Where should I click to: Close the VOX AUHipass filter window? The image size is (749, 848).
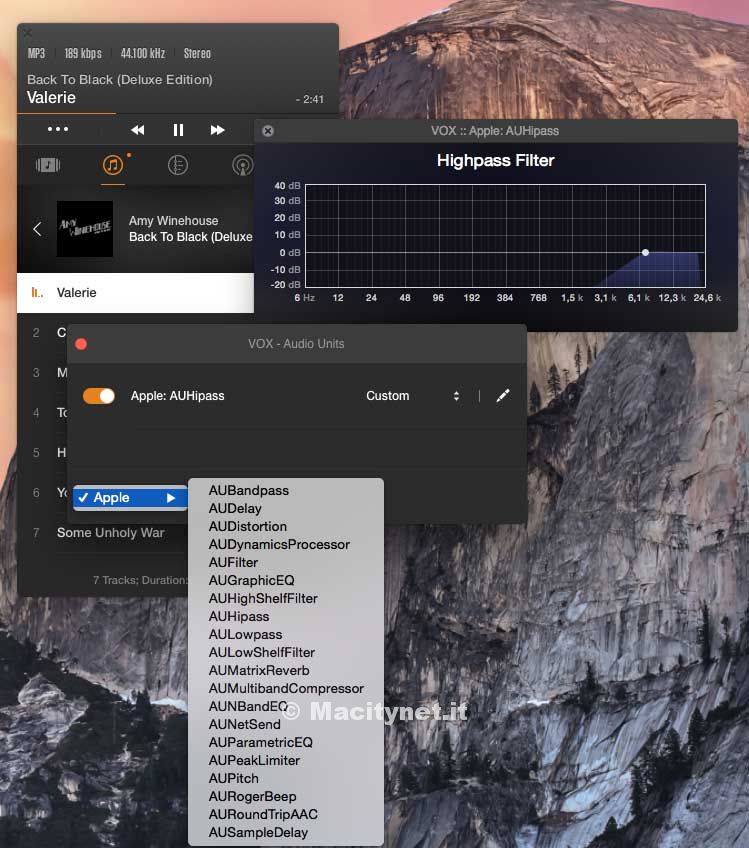[268, 131]
